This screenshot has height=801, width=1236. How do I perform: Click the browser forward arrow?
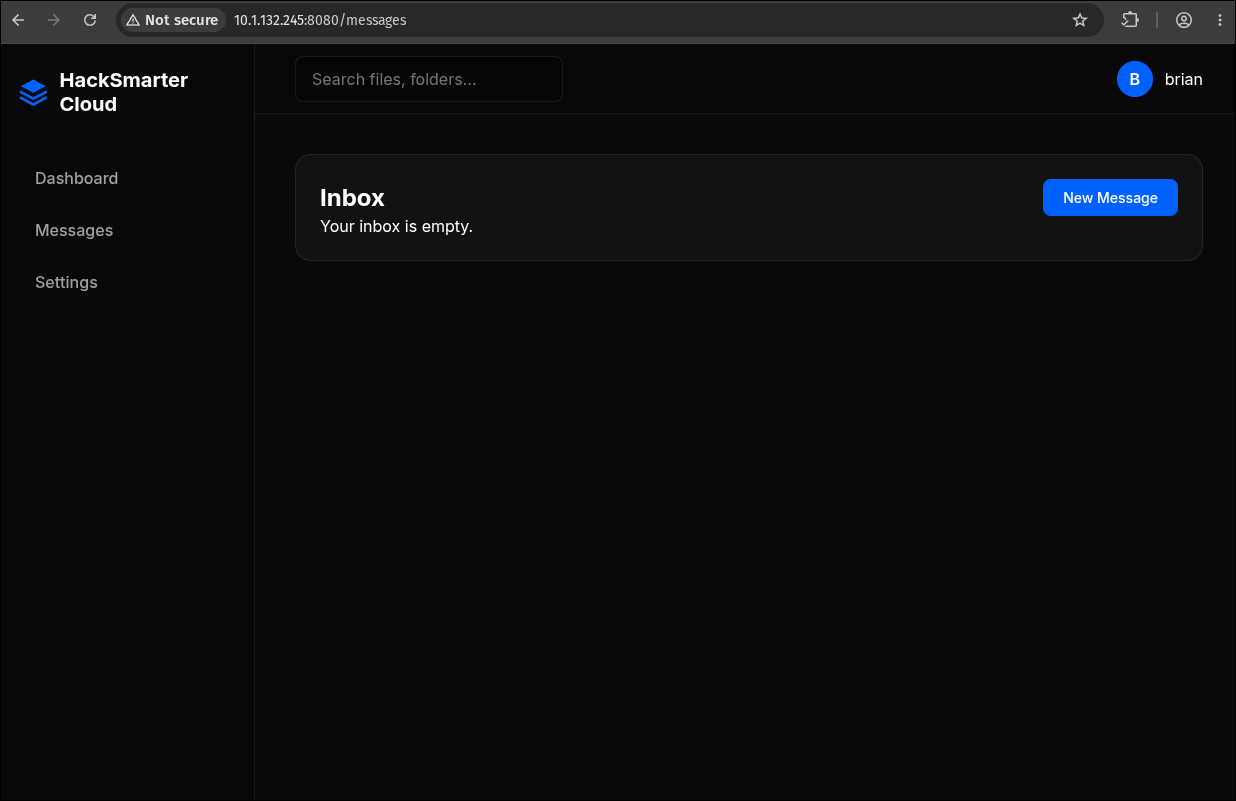point(54,20)
